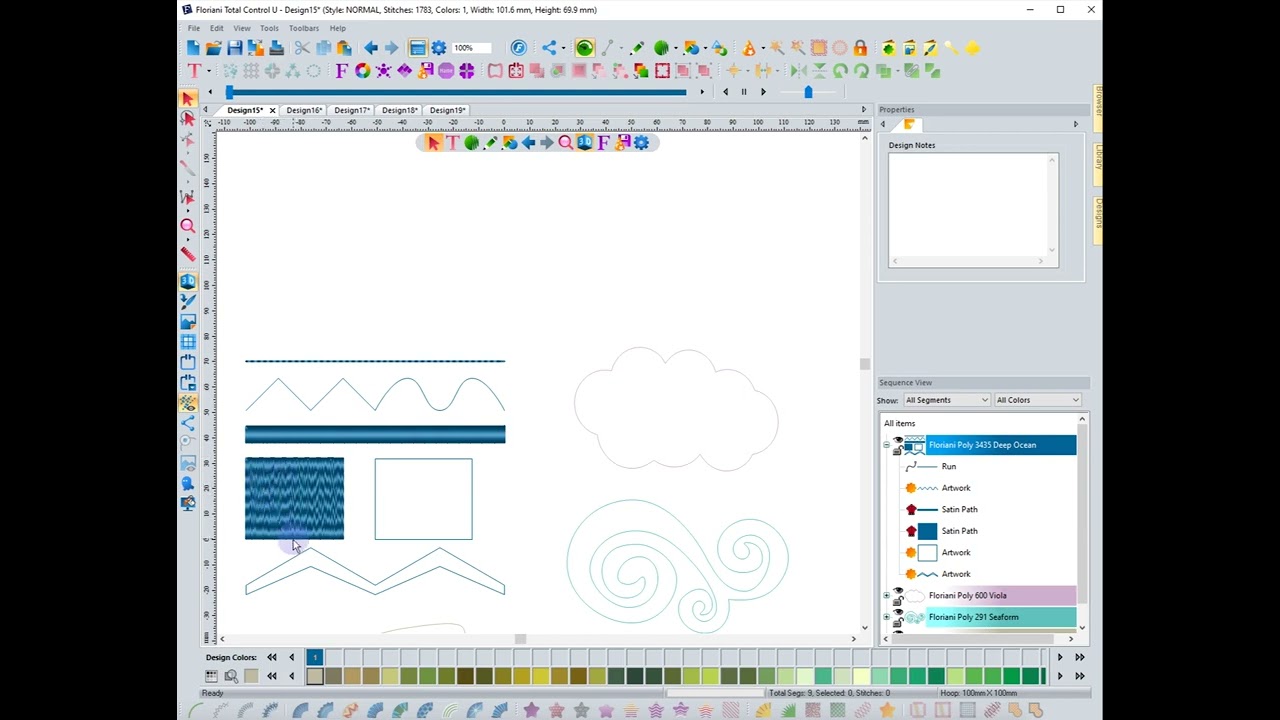Expand the Floriani Poly 291 Seaform group
The width and height of the screenshot is (1280, 720).
pyautogui.click(x=886, y=617)
